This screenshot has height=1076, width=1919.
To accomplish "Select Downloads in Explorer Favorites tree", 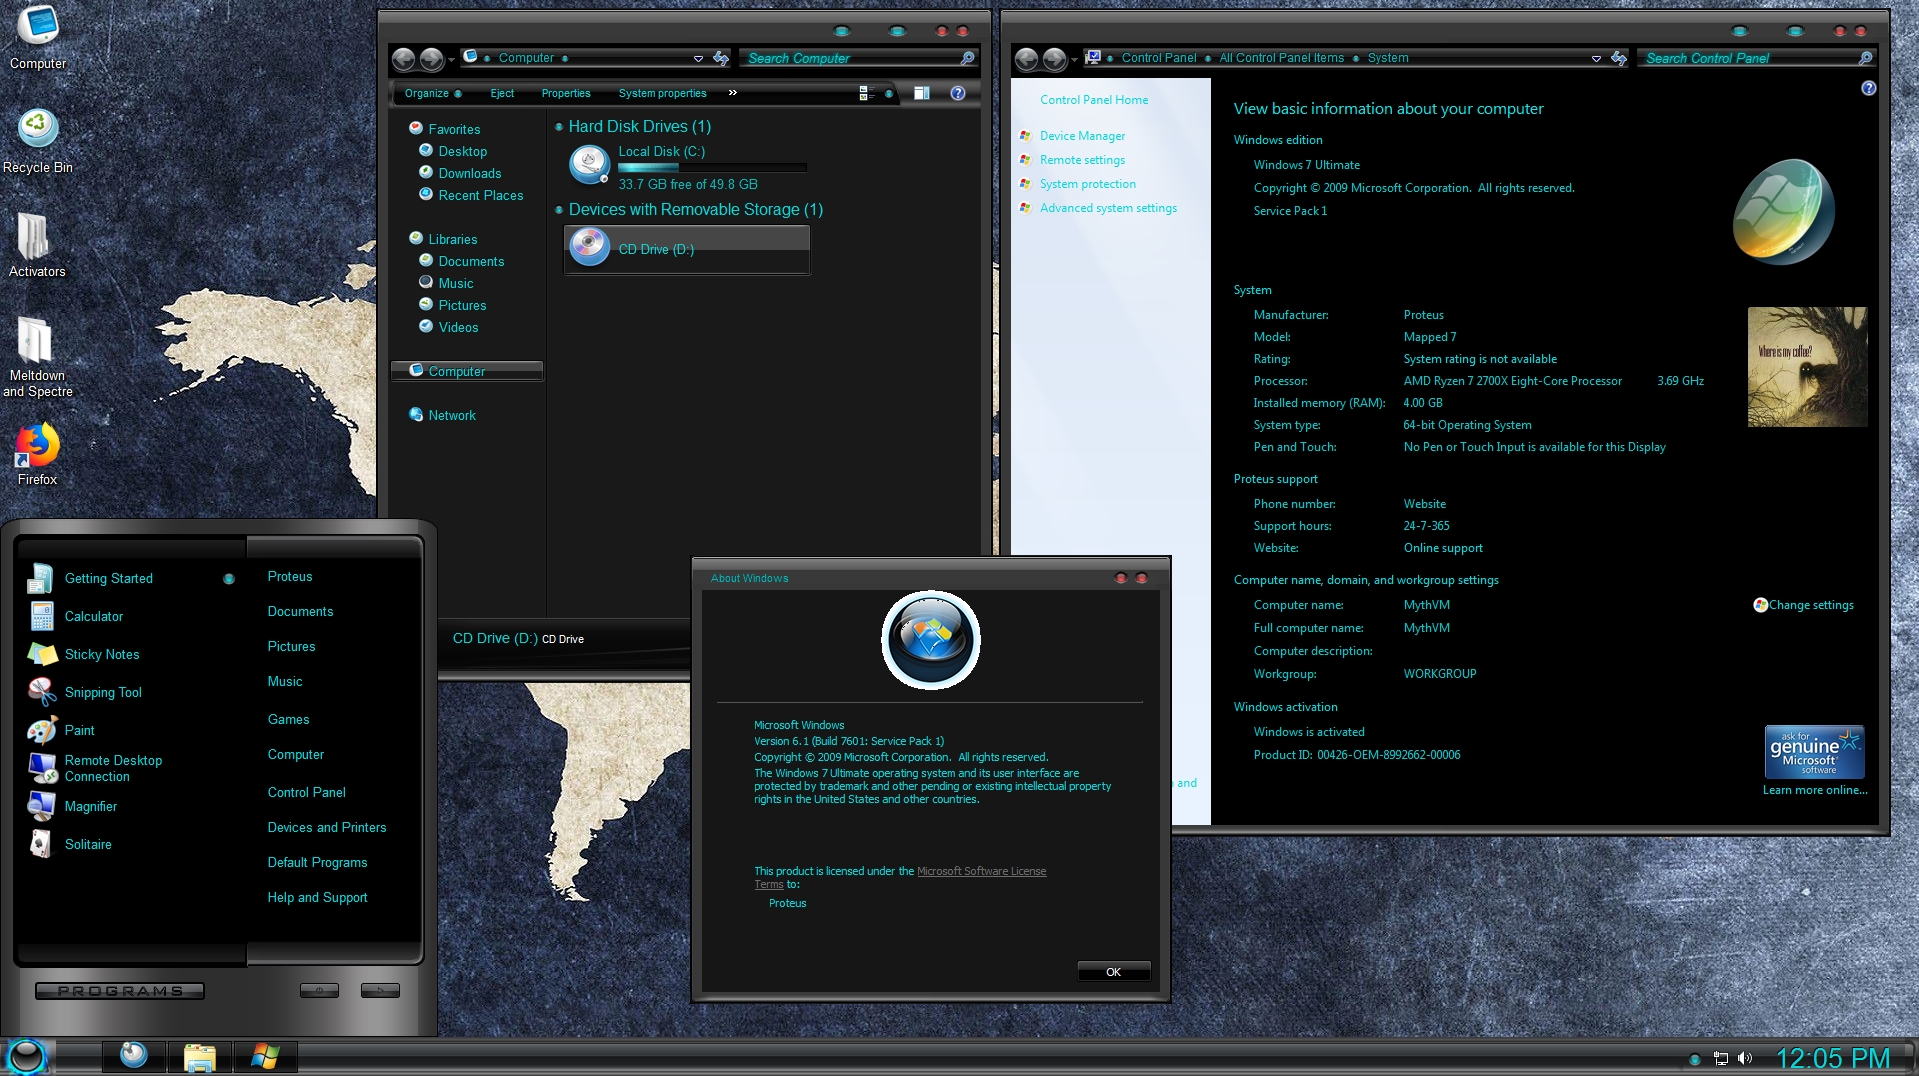I will (470, 173).
